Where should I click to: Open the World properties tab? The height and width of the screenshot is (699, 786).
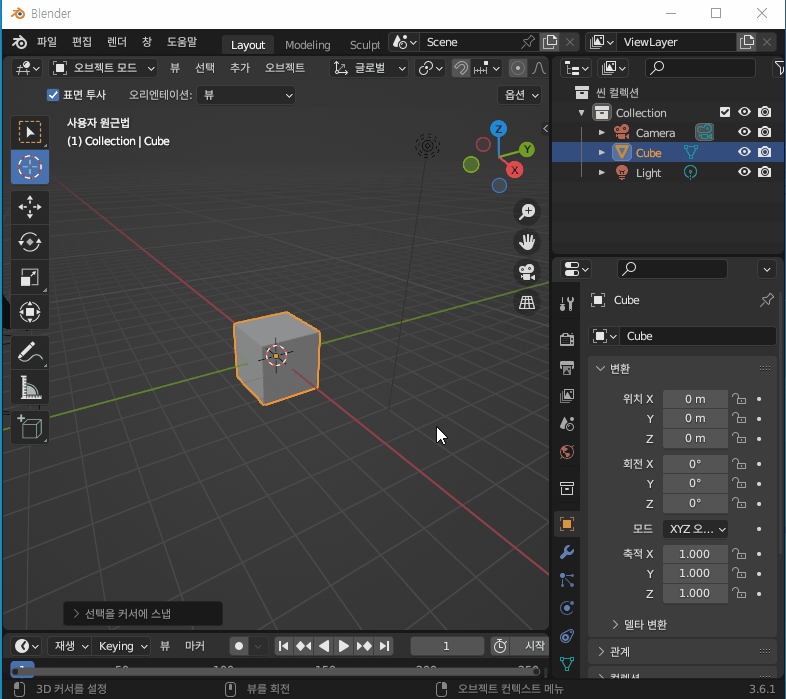[567, 452]
